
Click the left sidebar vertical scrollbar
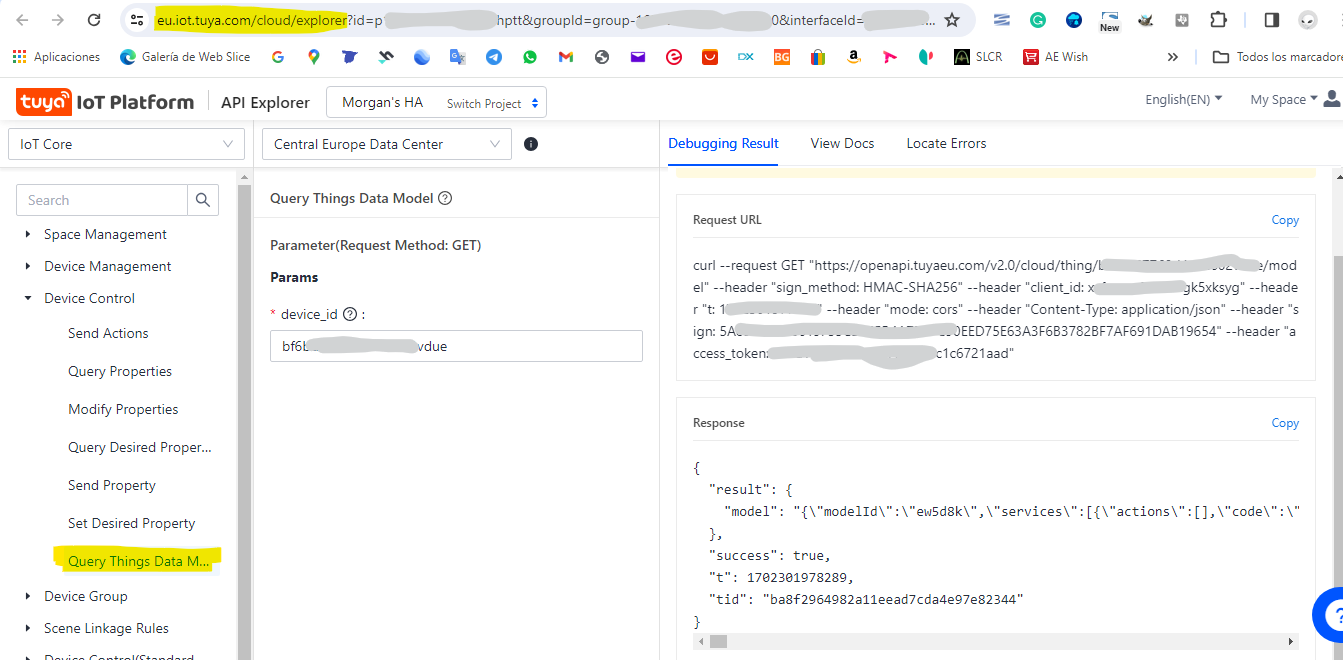pyautogui.click(x=244, y=420)
